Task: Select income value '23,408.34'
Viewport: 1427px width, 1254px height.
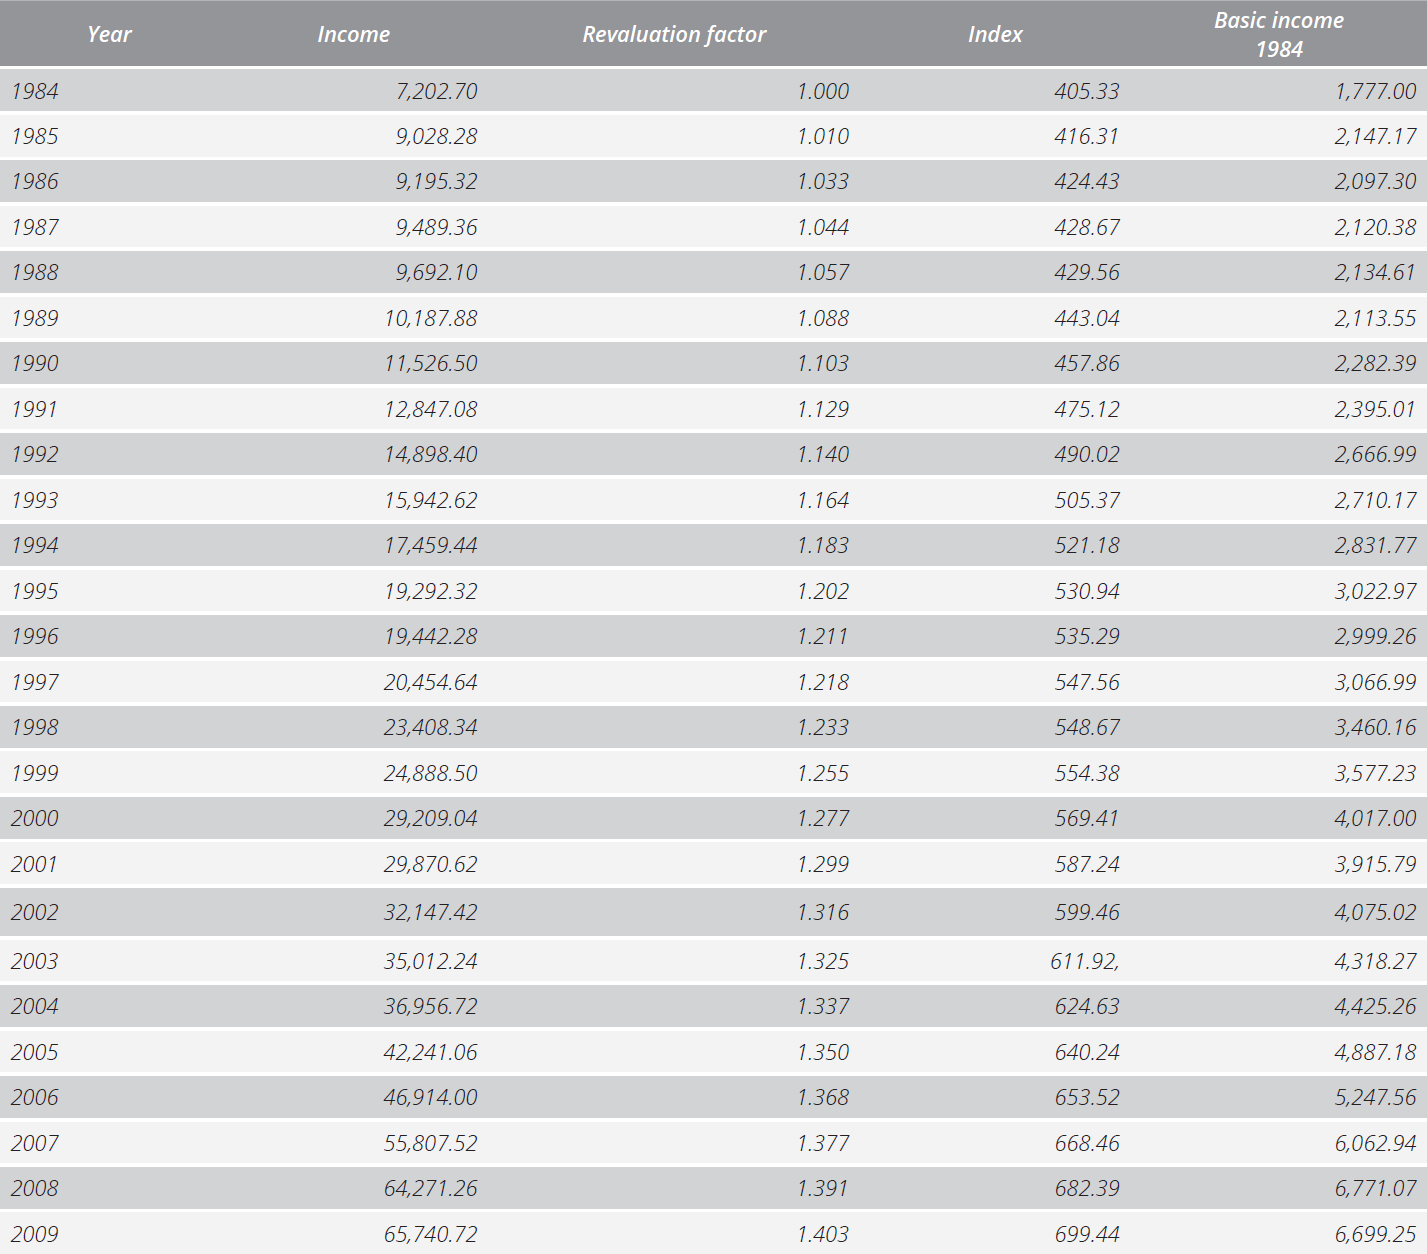Action: [x=431, y=727]
